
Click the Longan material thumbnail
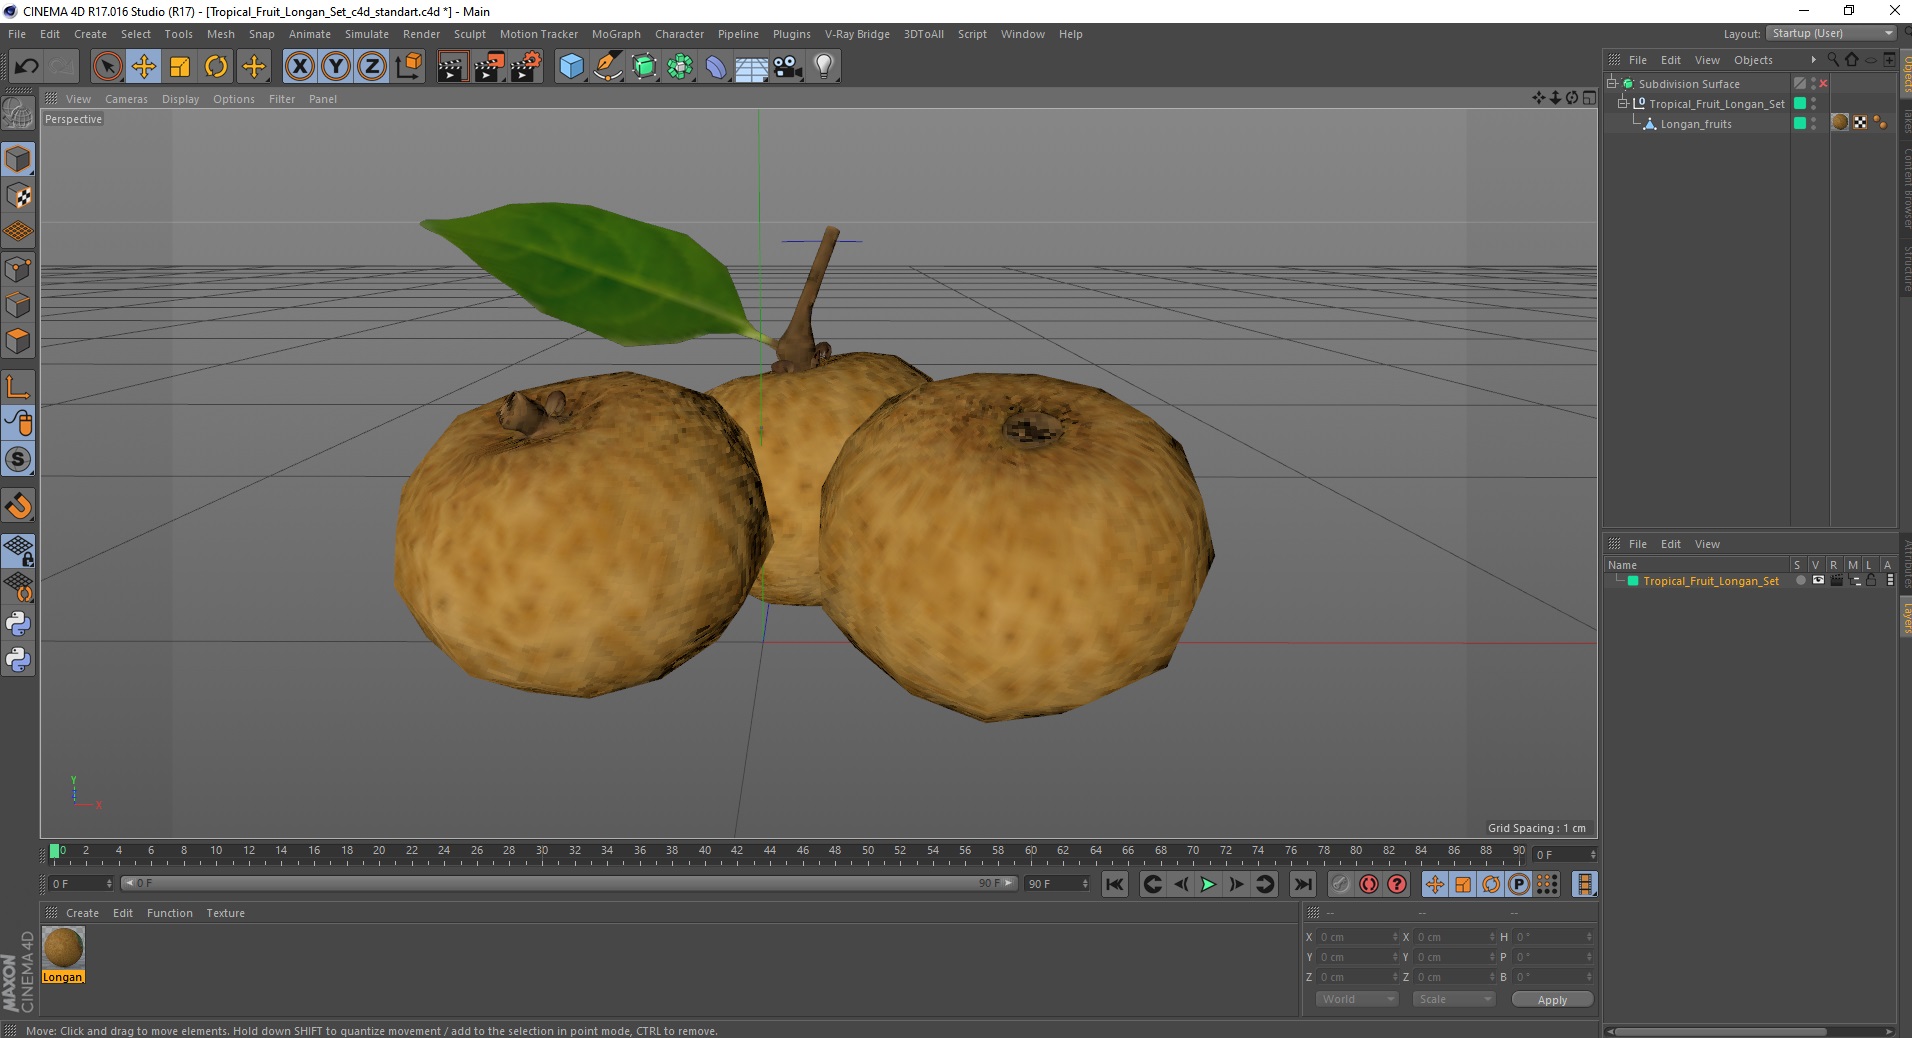click(63, 947)
